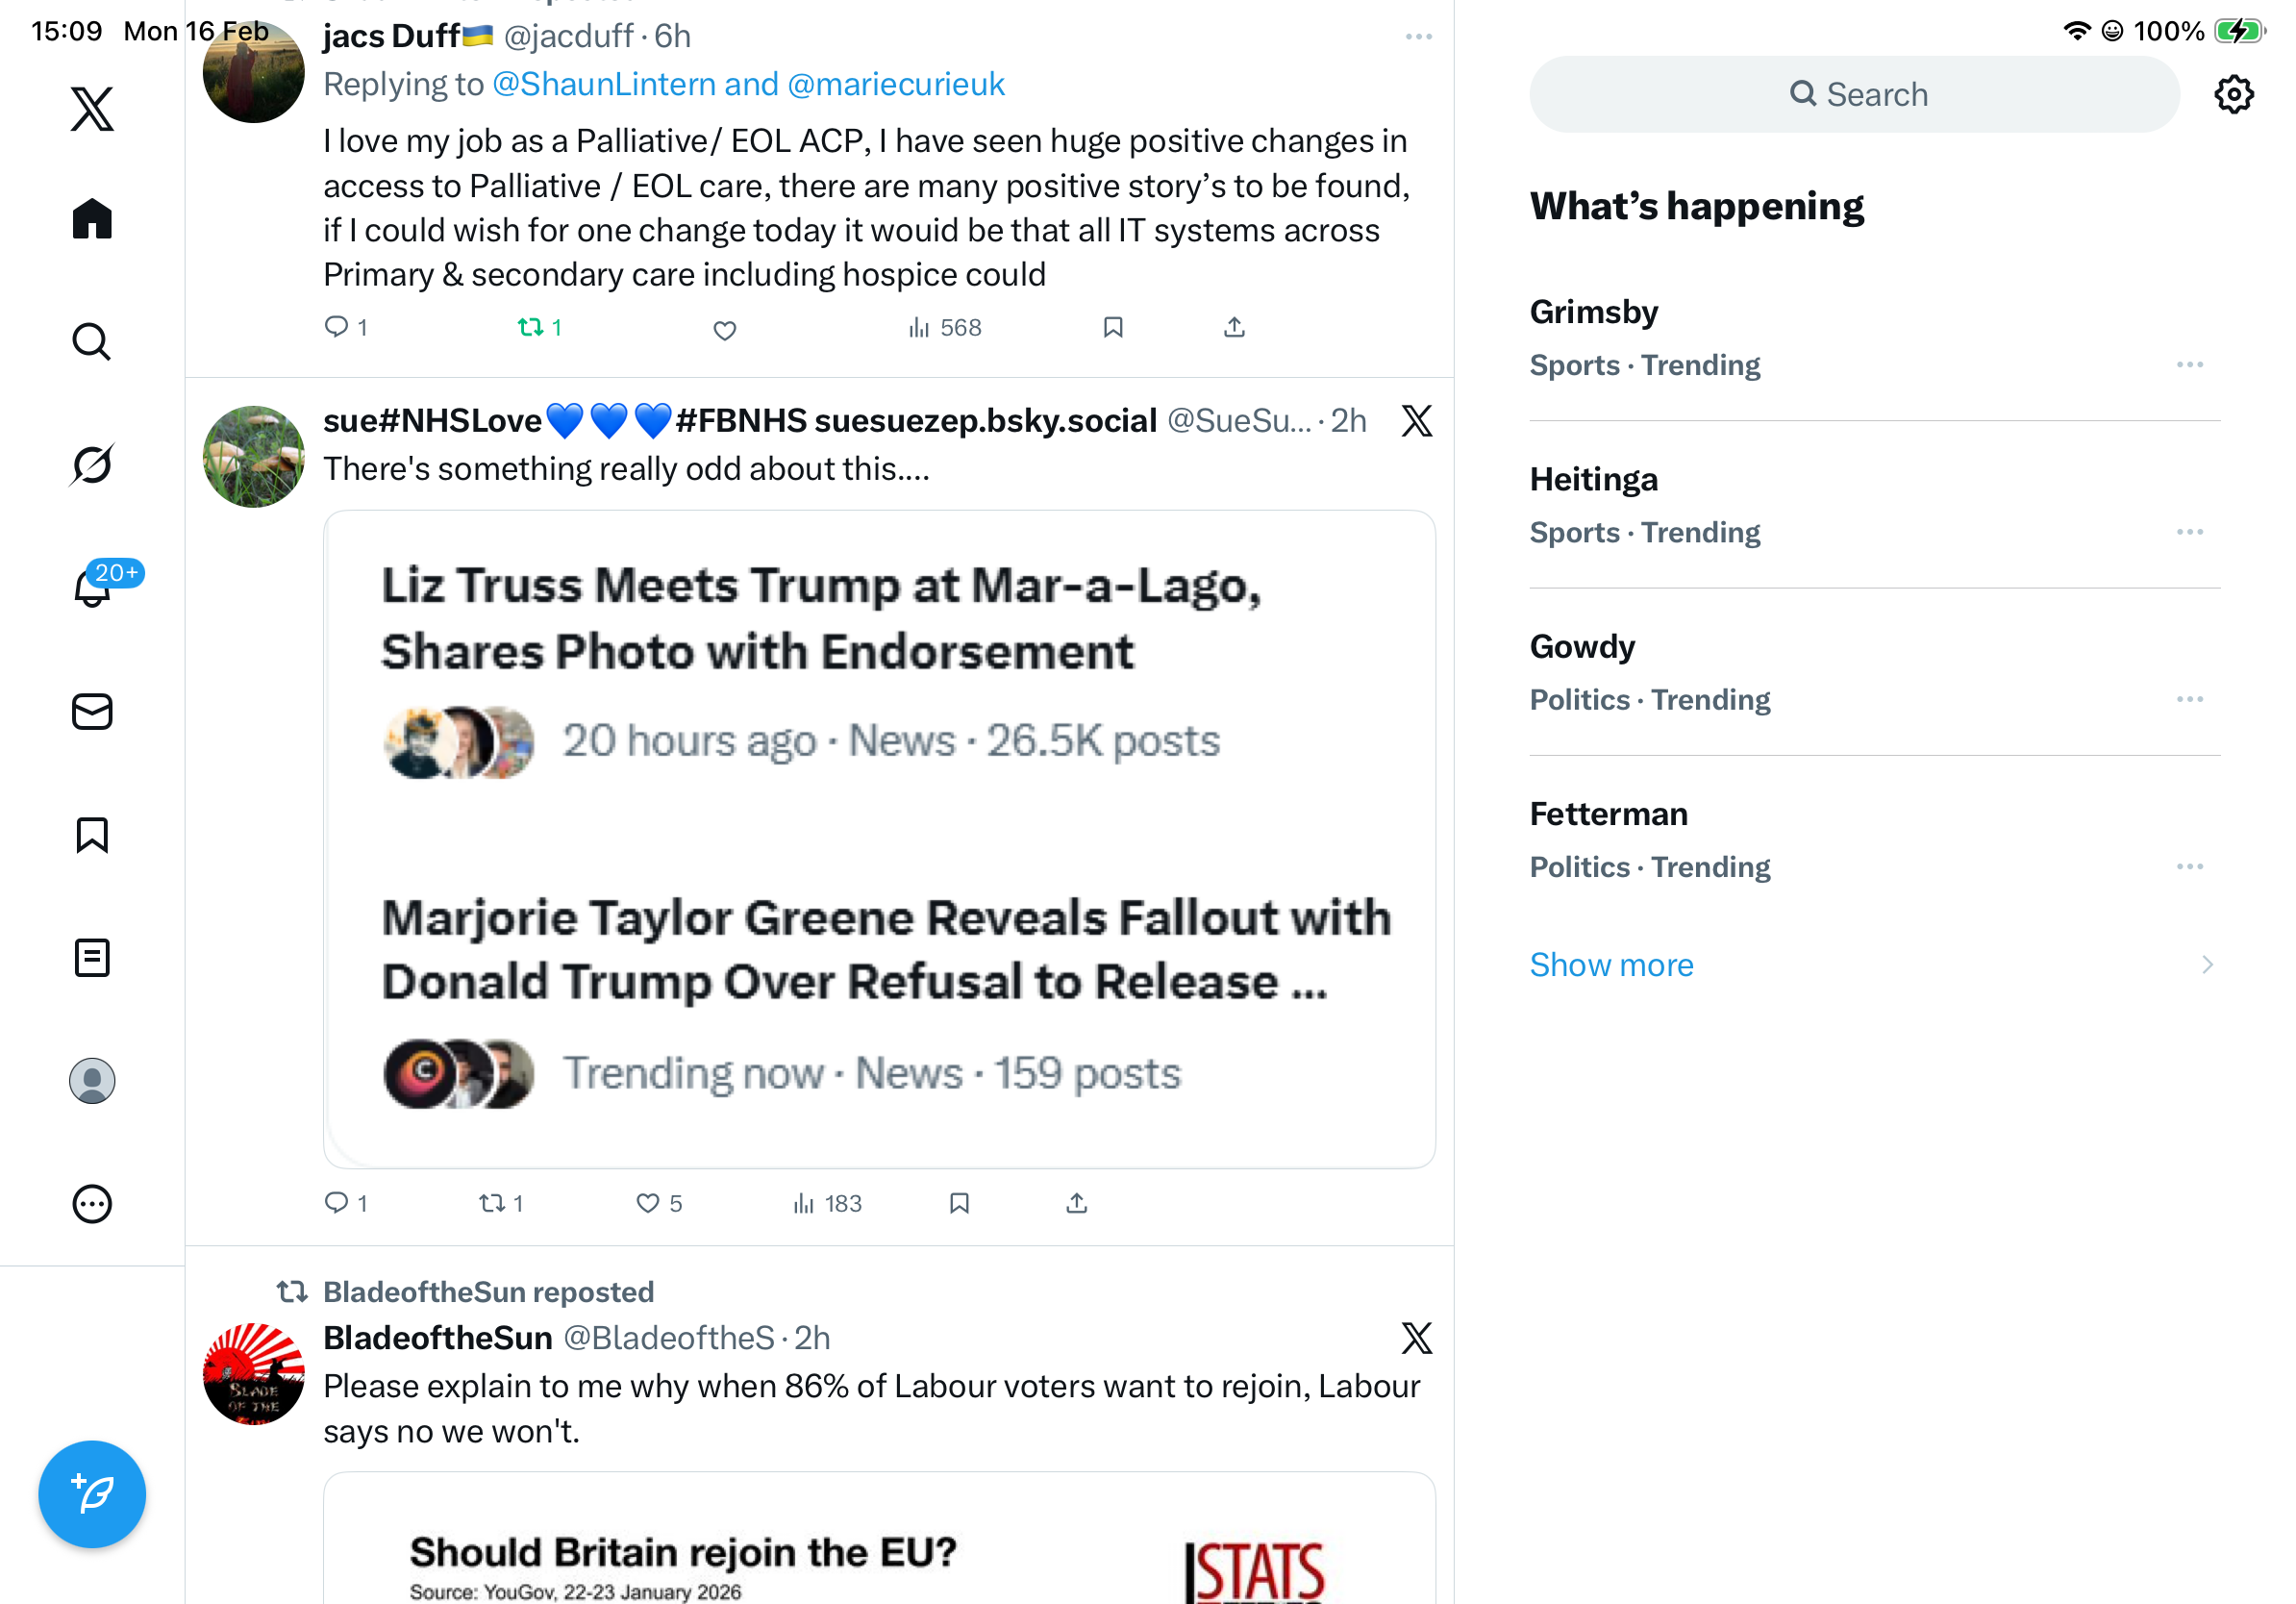Click the Search input field
Viewport: 2296px width, 1604px height.
(x=1854, y=94)
